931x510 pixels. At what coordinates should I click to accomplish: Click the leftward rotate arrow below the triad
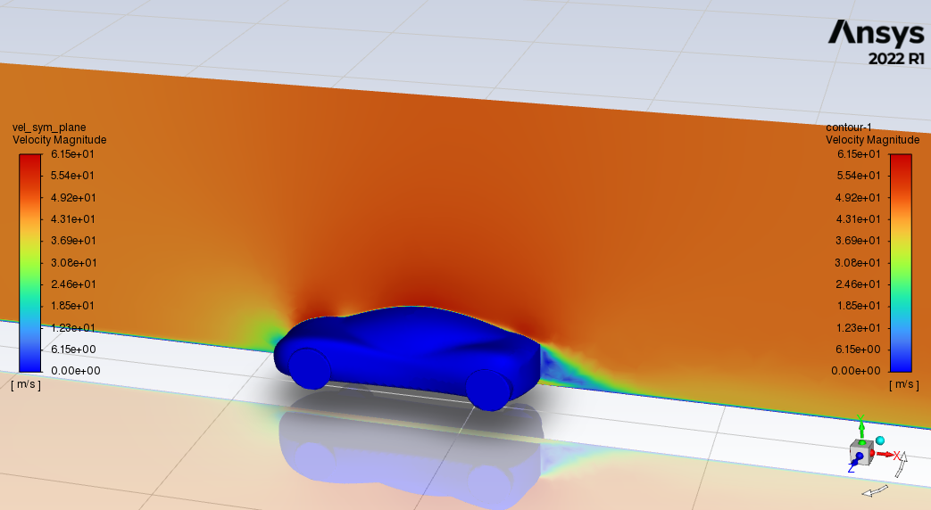875,491
